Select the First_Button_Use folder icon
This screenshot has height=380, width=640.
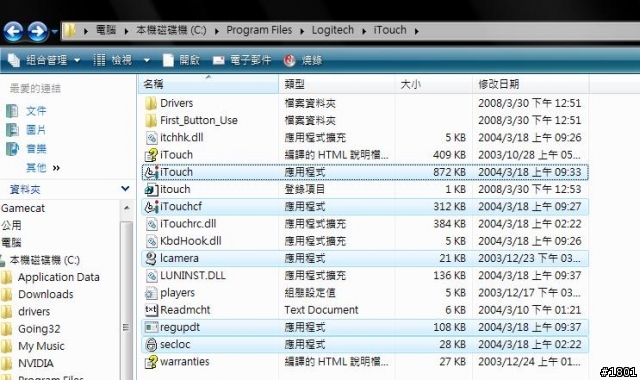[151, 120]
